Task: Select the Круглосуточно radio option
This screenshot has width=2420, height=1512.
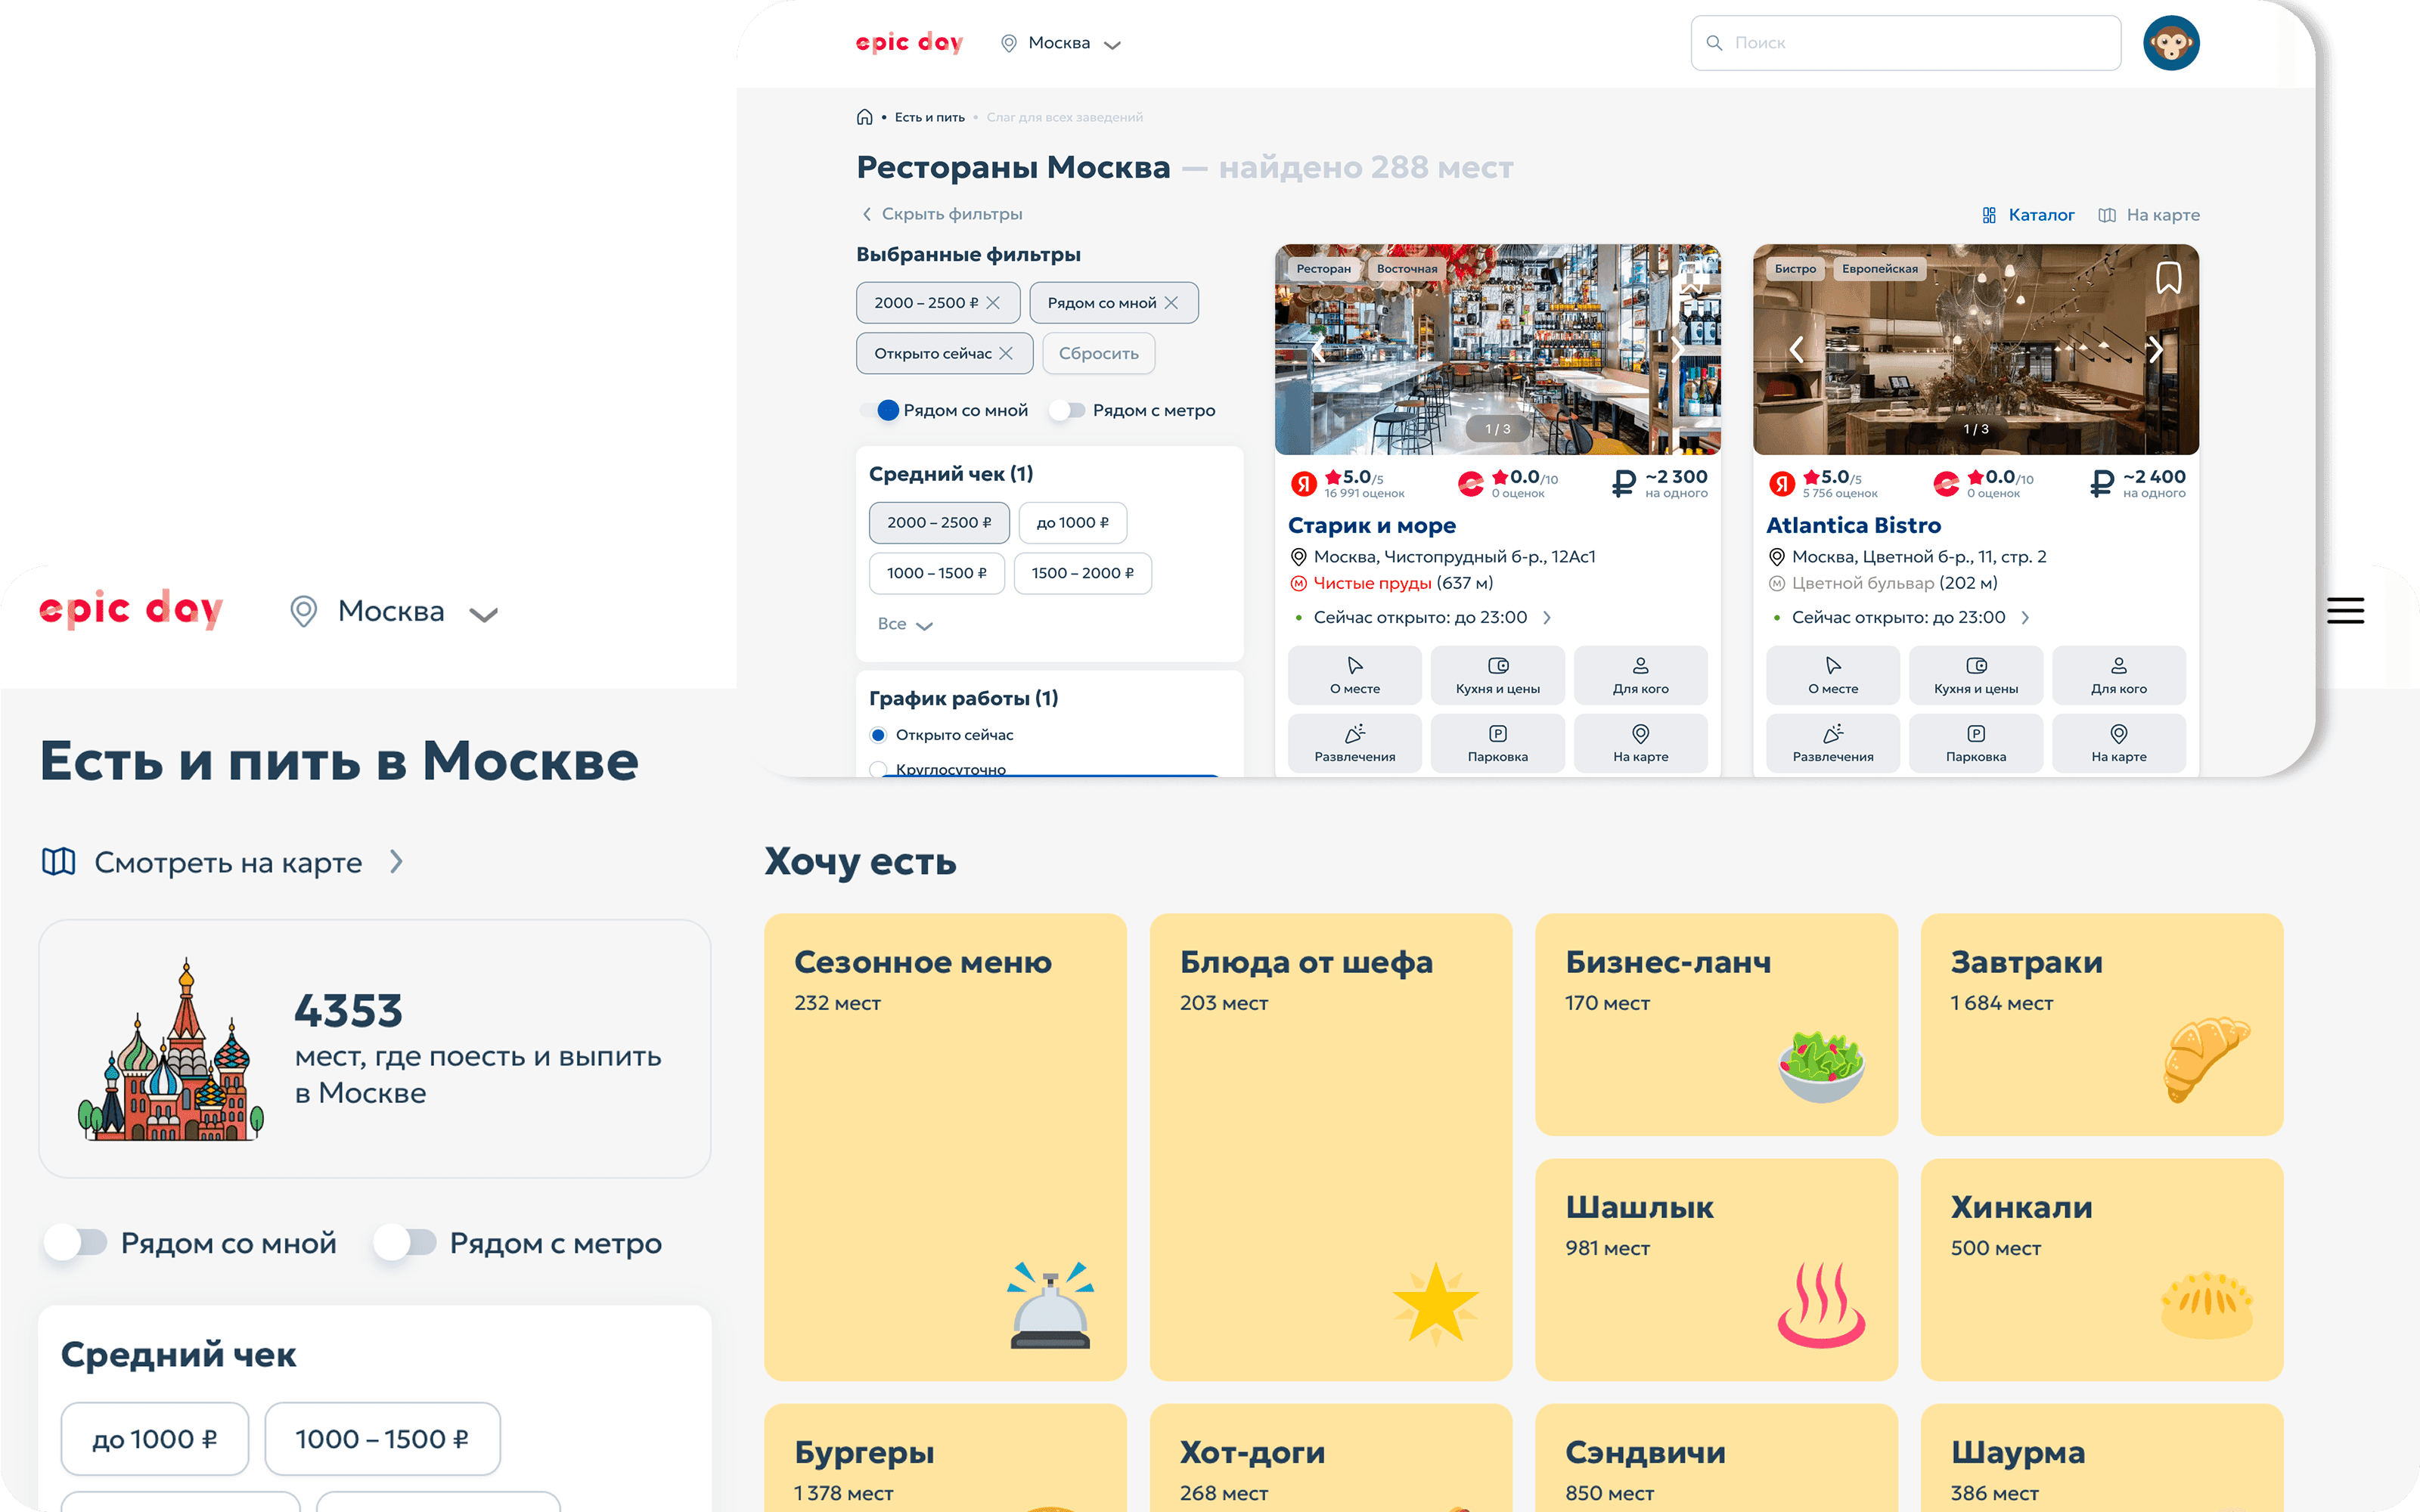Action: pos(878,769)
